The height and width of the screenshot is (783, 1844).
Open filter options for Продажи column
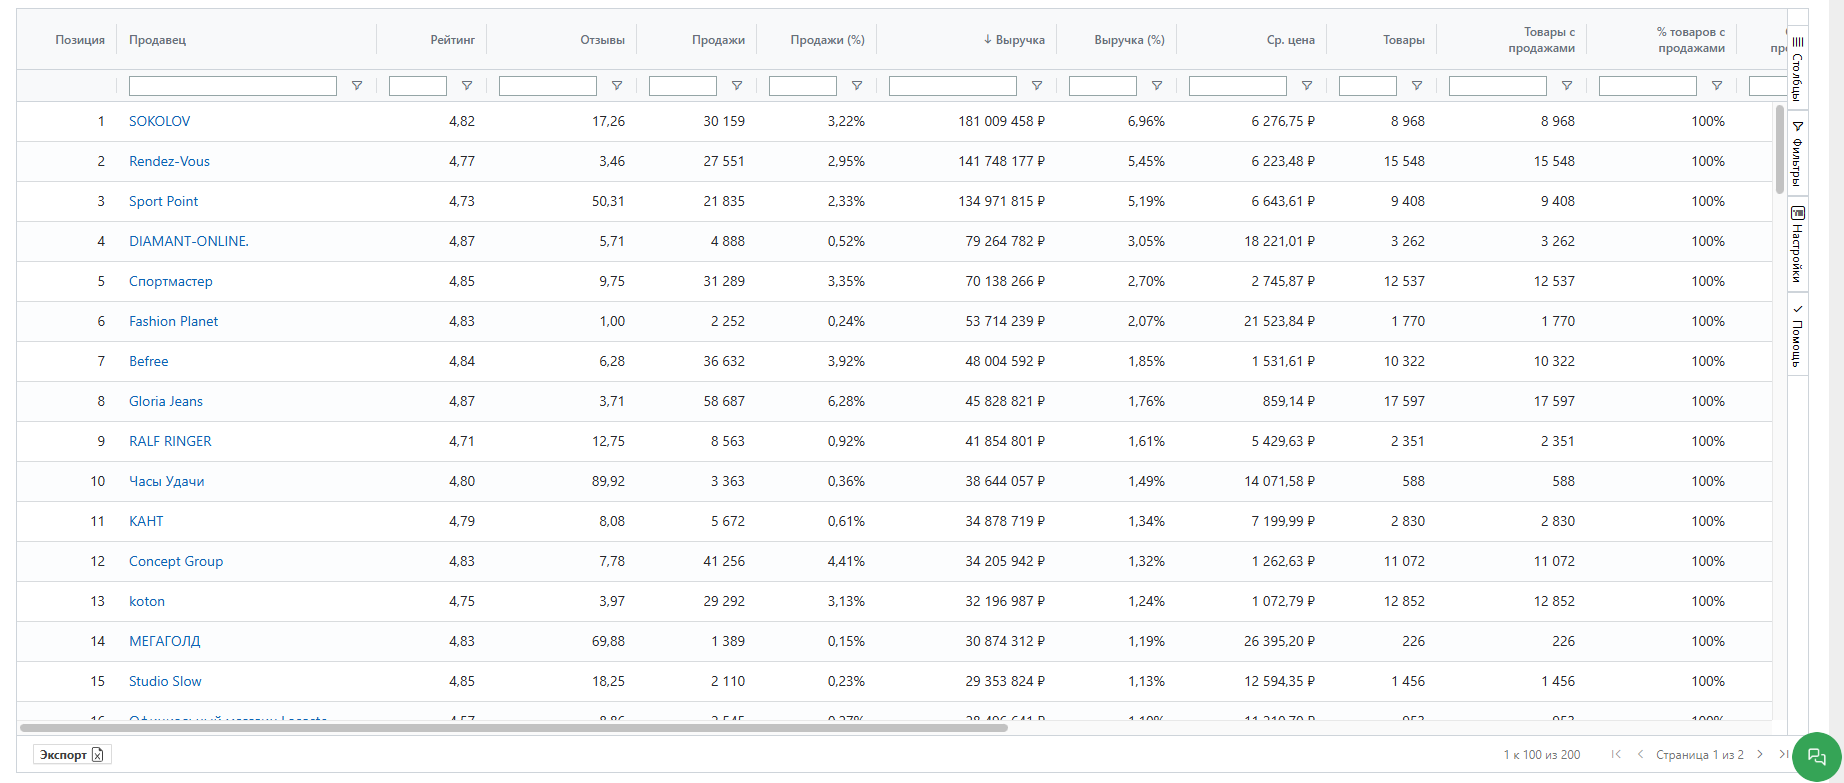coord(737,86)
